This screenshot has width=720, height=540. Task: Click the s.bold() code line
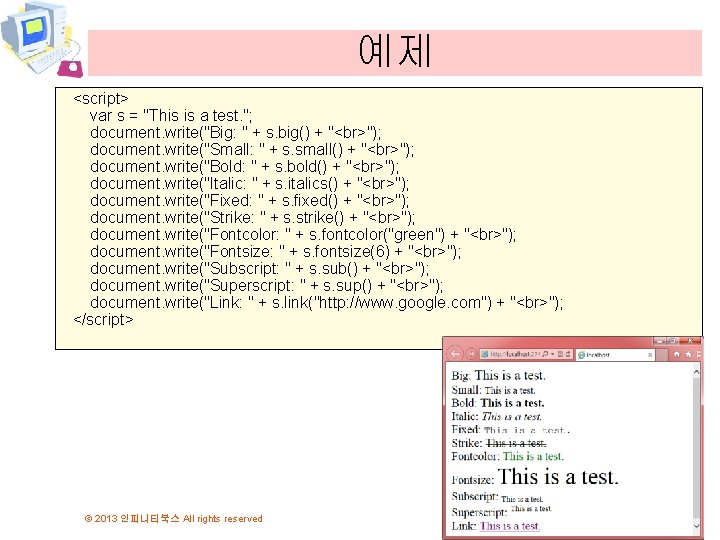(x=244, y=167)
